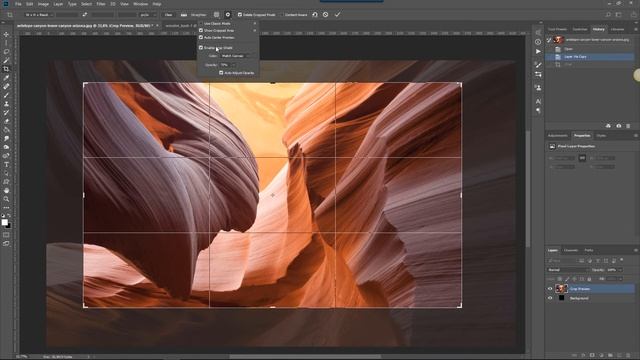Toggle Content-Aware checkbox
The image size is (640, 360).
click(x=282, y=15)
